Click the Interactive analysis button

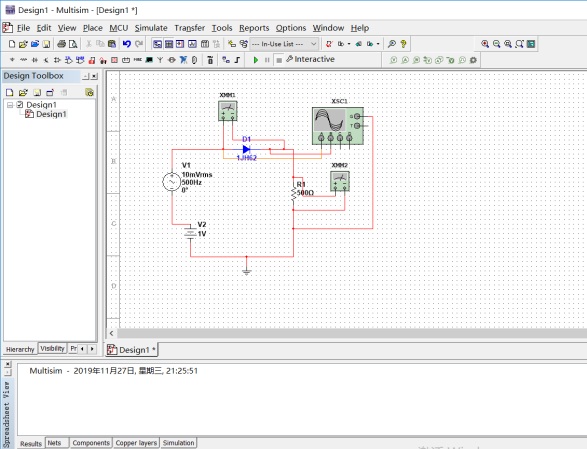tap(310, 60)
